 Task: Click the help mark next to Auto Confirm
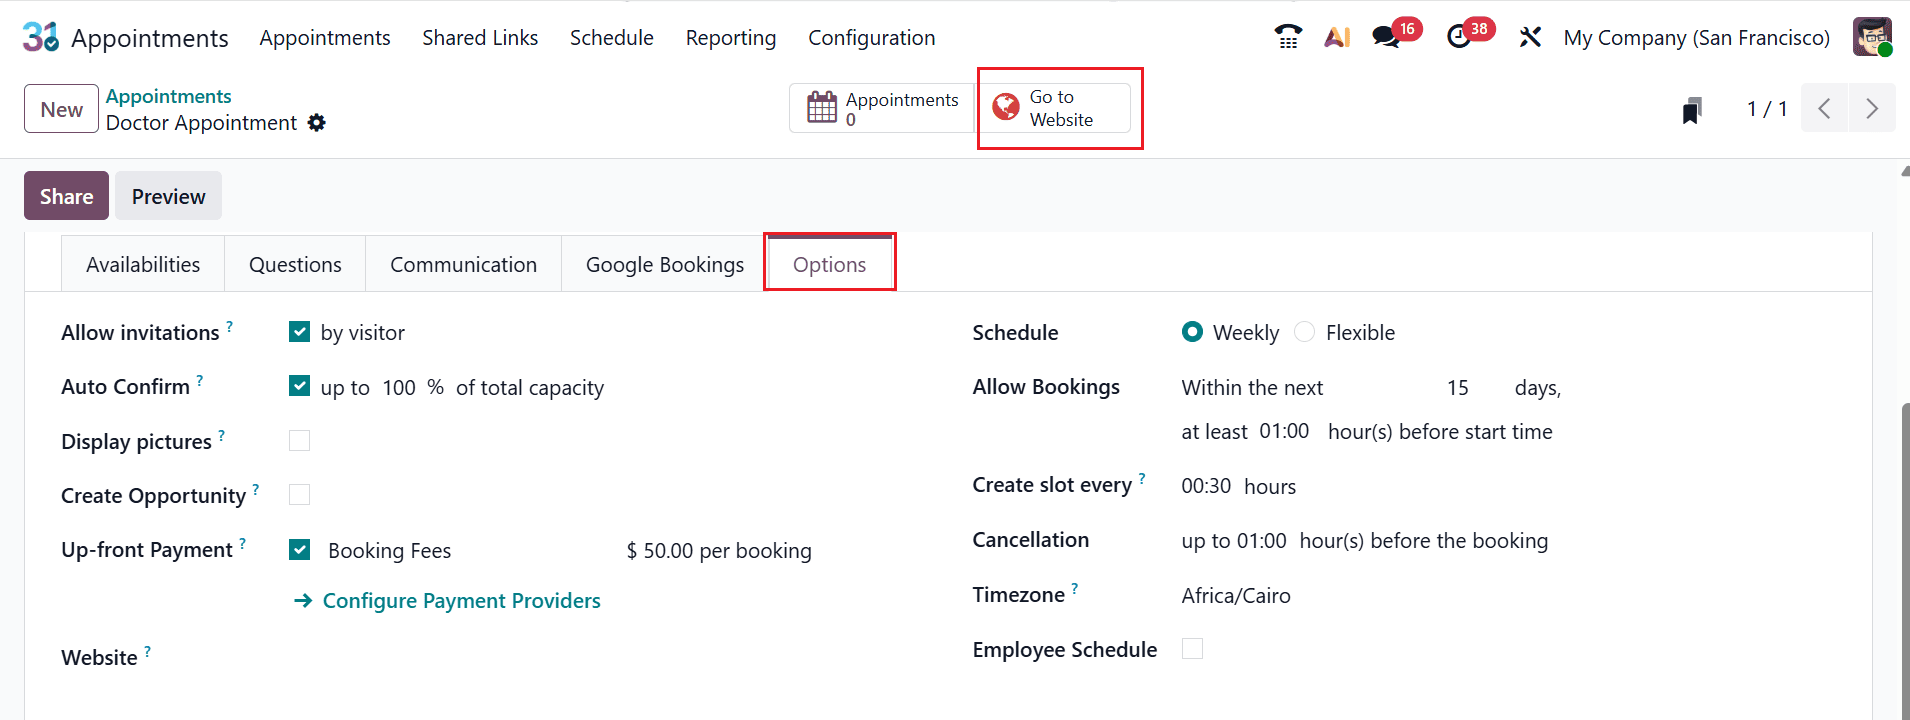click(200, 380)
